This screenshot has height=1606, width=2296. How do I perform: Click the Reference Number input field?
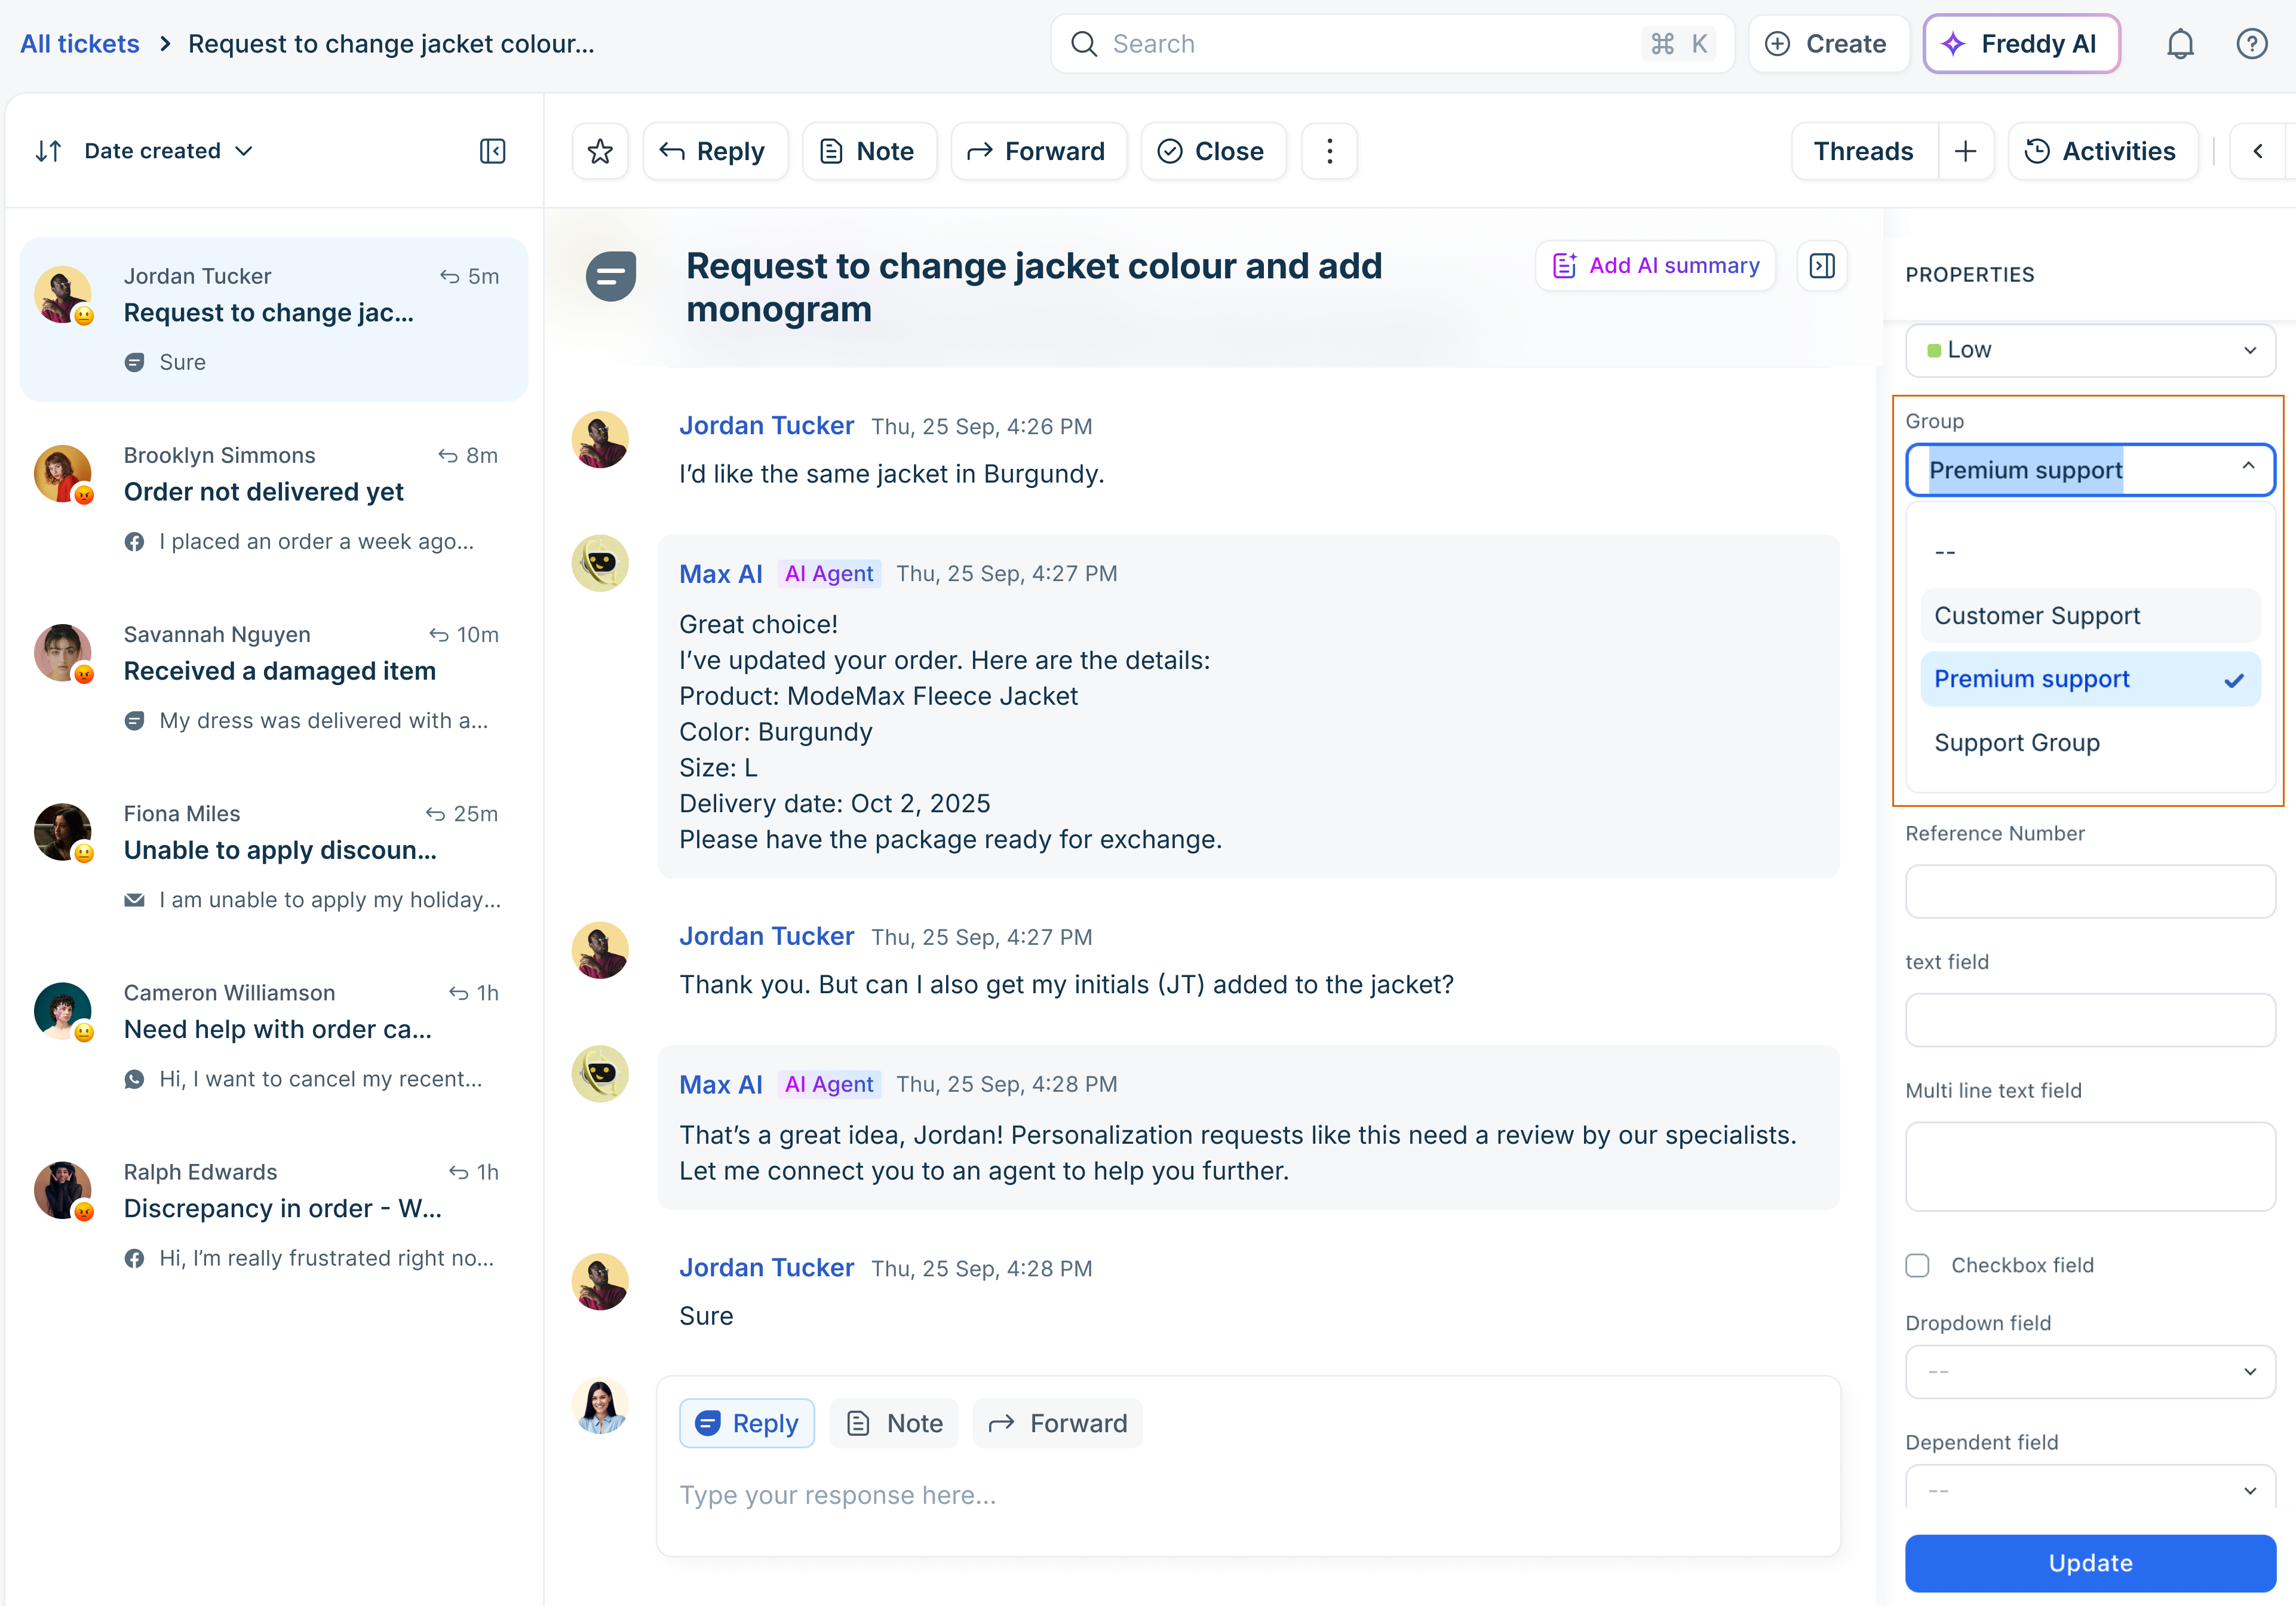(2089, 891)
